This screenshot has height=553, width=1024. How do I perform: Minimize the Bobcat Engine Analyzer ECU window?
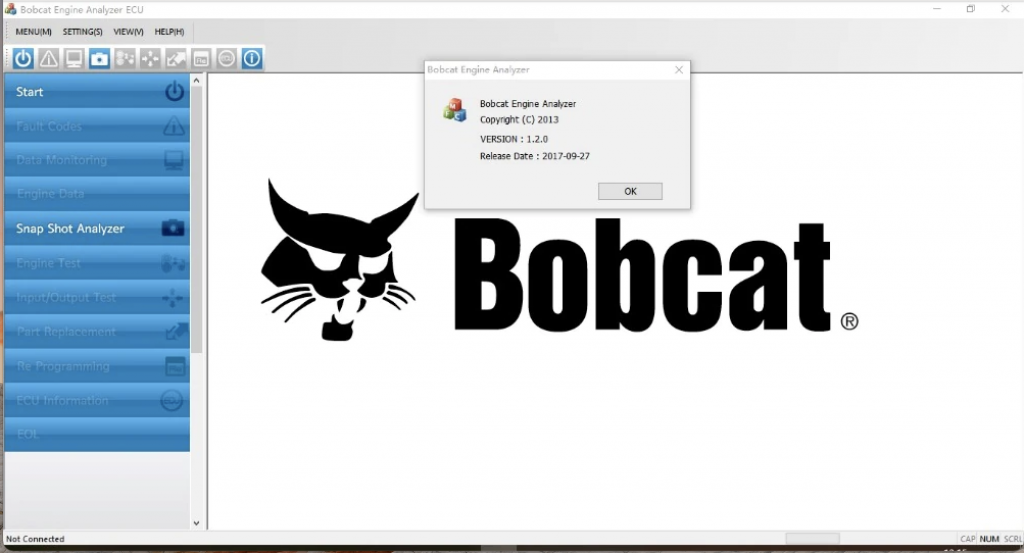pos(937,8)
